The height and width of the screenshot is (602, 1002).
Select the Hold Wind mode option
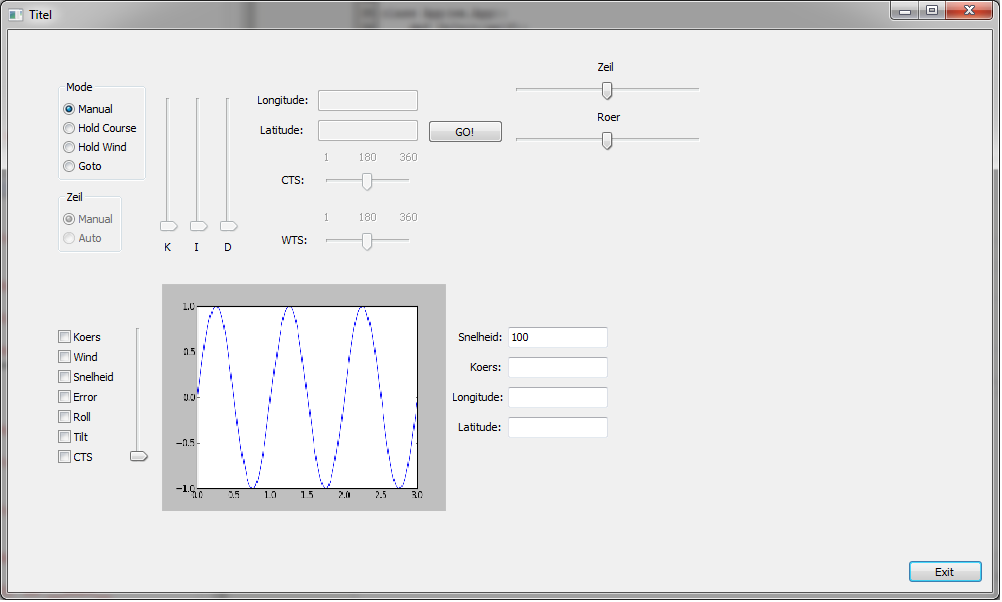pyautogui.click(x=69, y=147)
